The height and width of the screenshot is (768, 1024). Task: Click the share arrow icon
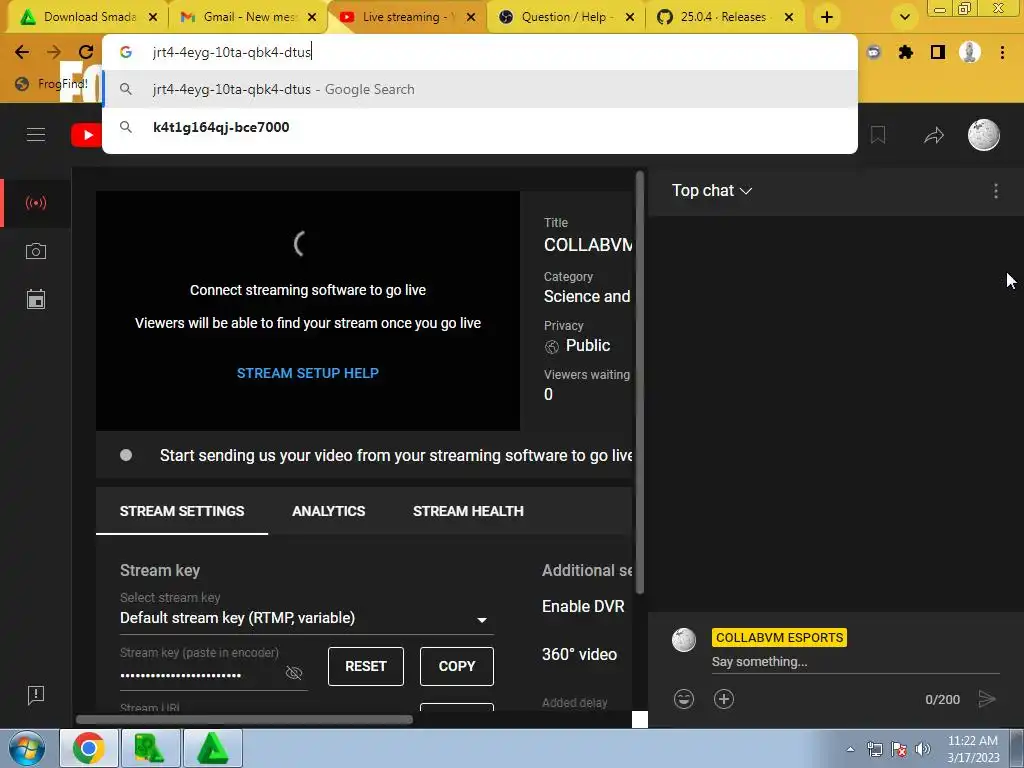tap(934, 135)
